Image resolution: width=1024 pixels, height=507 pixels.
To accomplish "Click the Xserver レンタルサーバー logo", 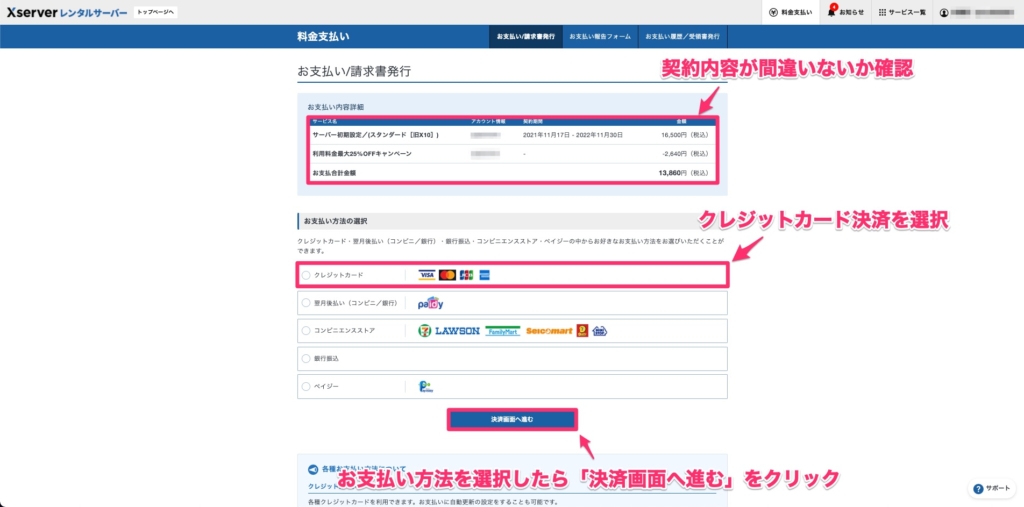I will (x=66, y=12).
